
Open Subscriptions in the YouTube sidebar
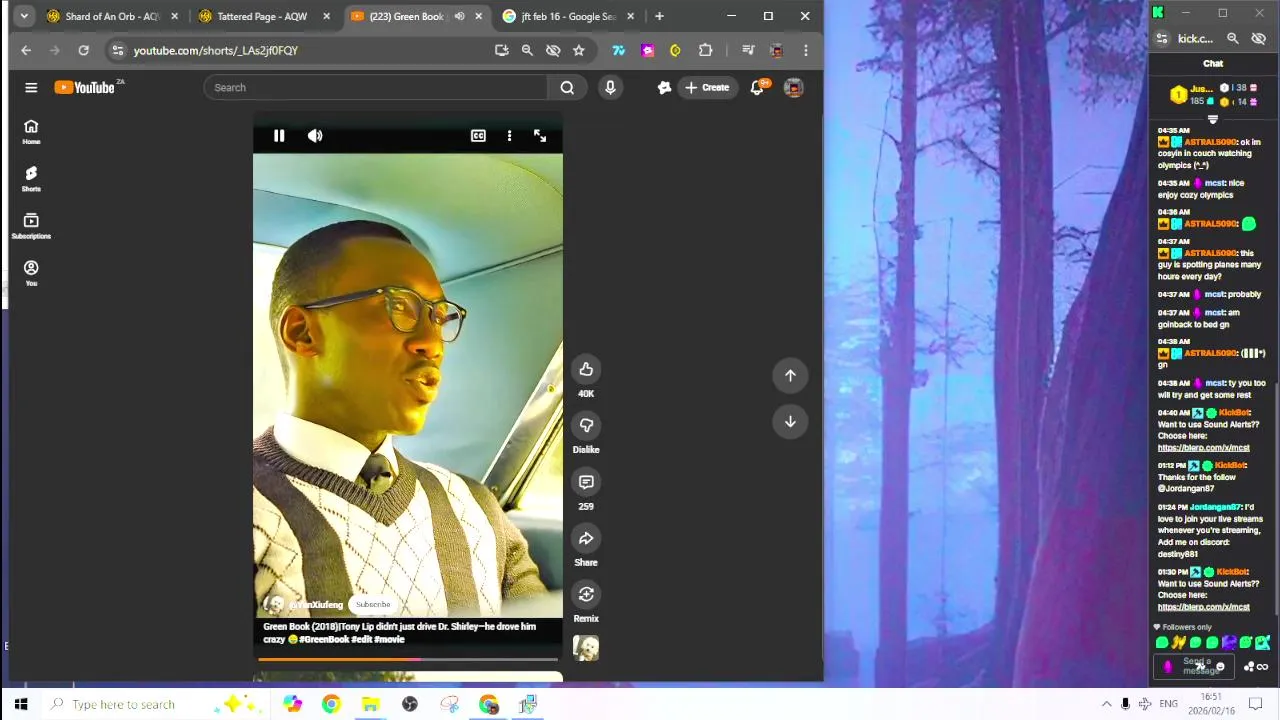(x=31, y=226)
